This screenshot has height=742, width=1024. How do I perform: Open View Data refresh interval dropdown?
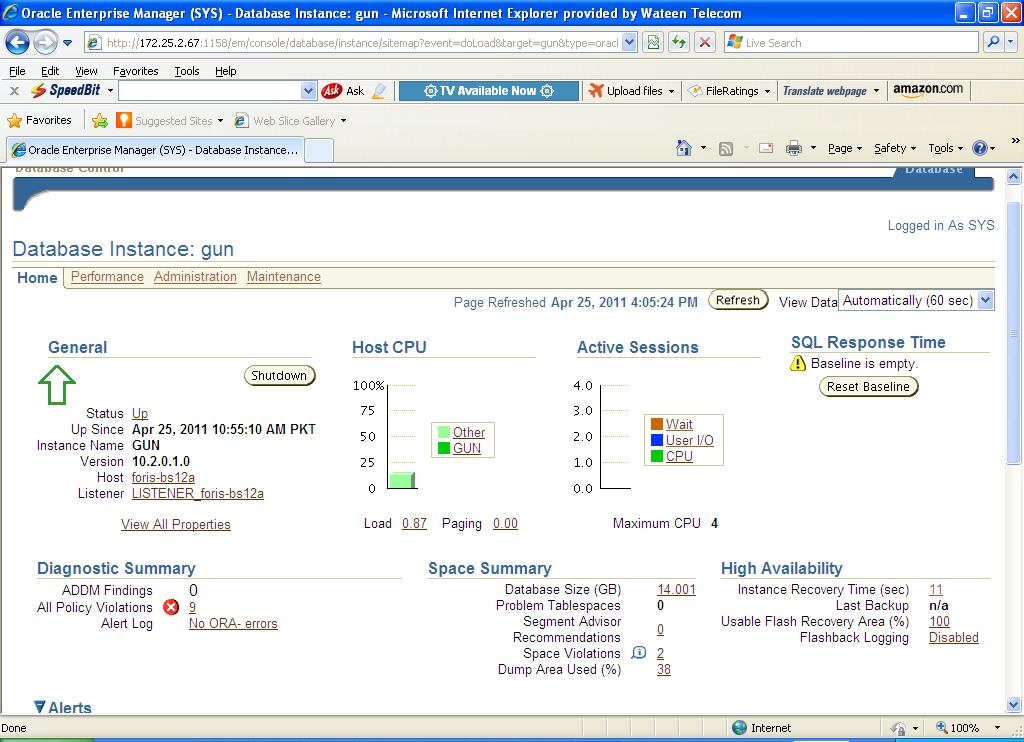pos(985,300)
